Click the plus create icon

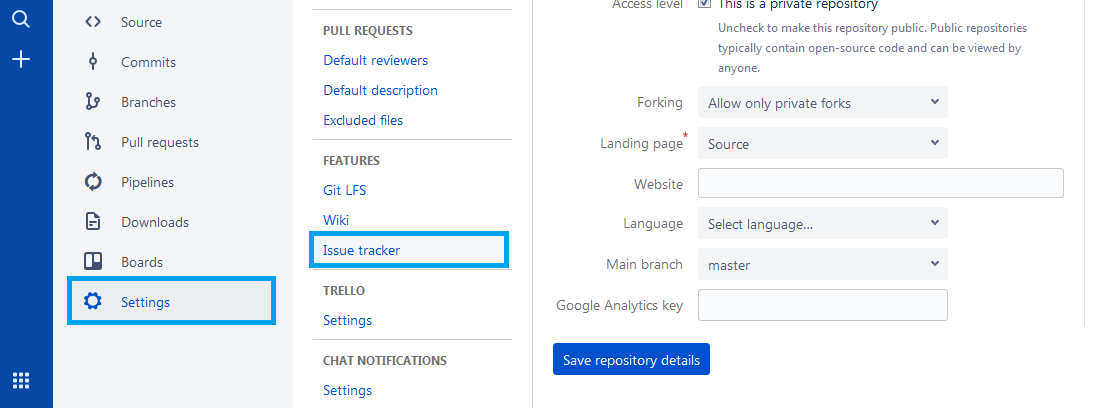tap(21, 59)
